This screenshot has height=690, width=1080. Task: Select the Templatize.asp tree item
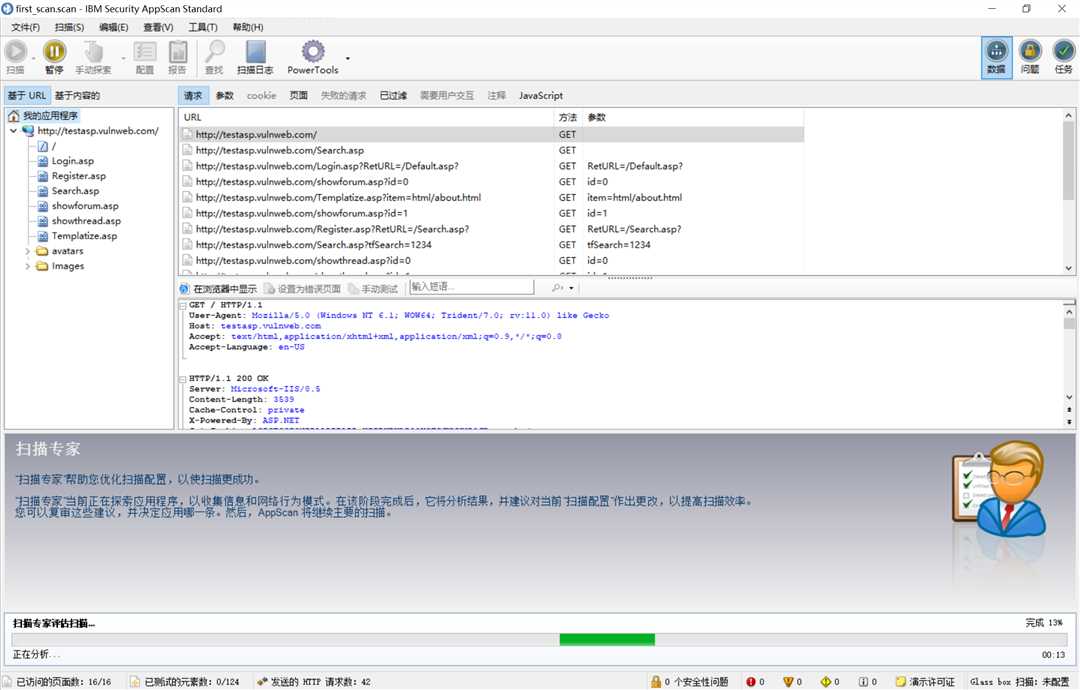(84, 236)
